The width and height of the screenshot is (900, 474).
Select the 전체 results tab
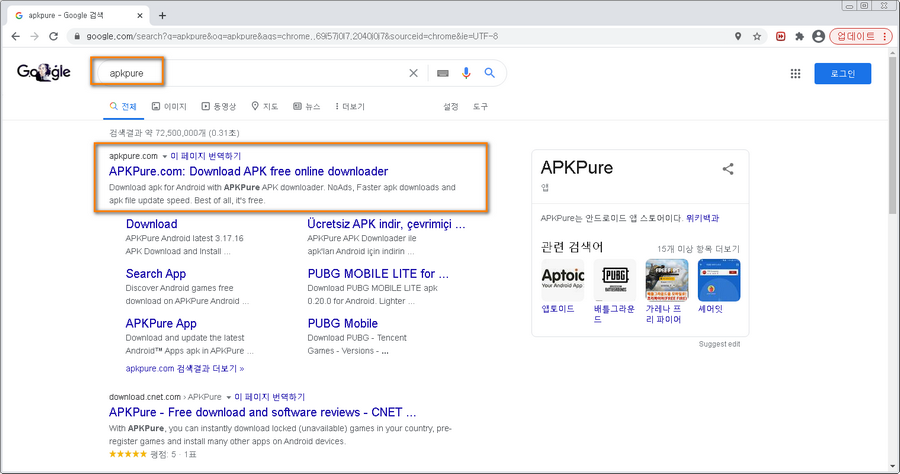123,106
